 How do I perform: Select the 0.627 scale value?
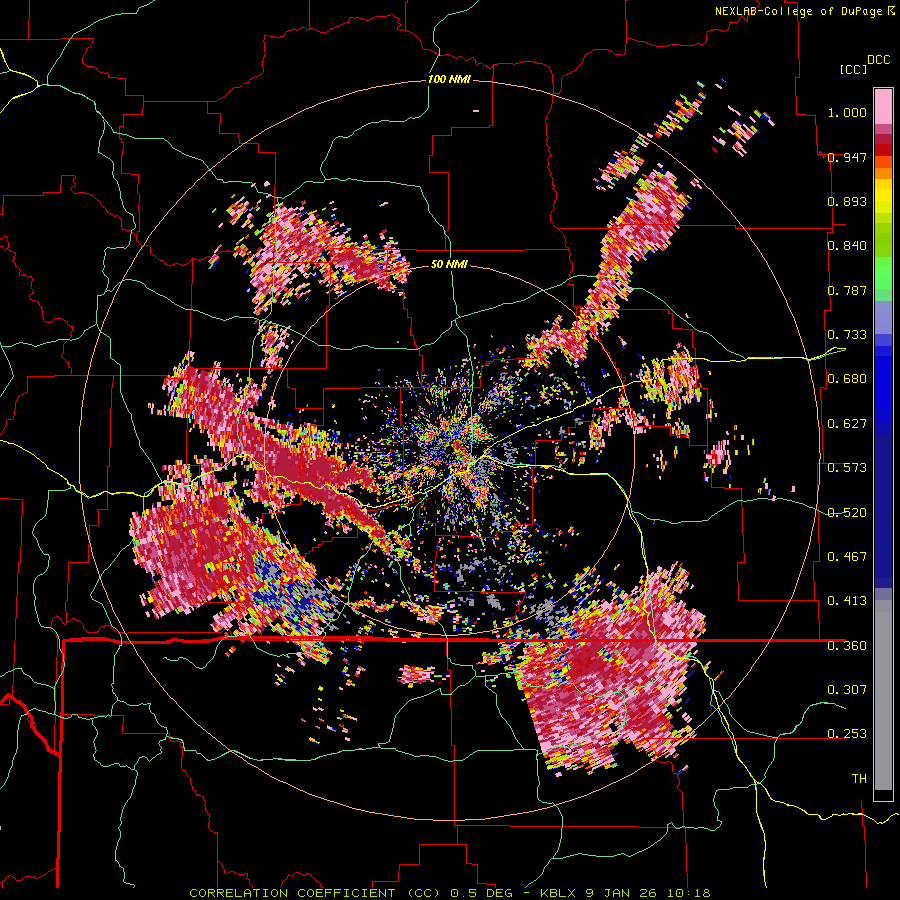click(847, 424)
